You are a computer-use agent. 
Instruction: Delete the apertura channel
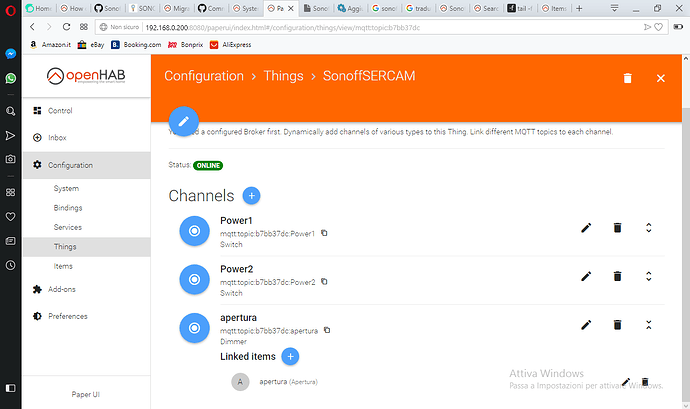tap(617, 325)
